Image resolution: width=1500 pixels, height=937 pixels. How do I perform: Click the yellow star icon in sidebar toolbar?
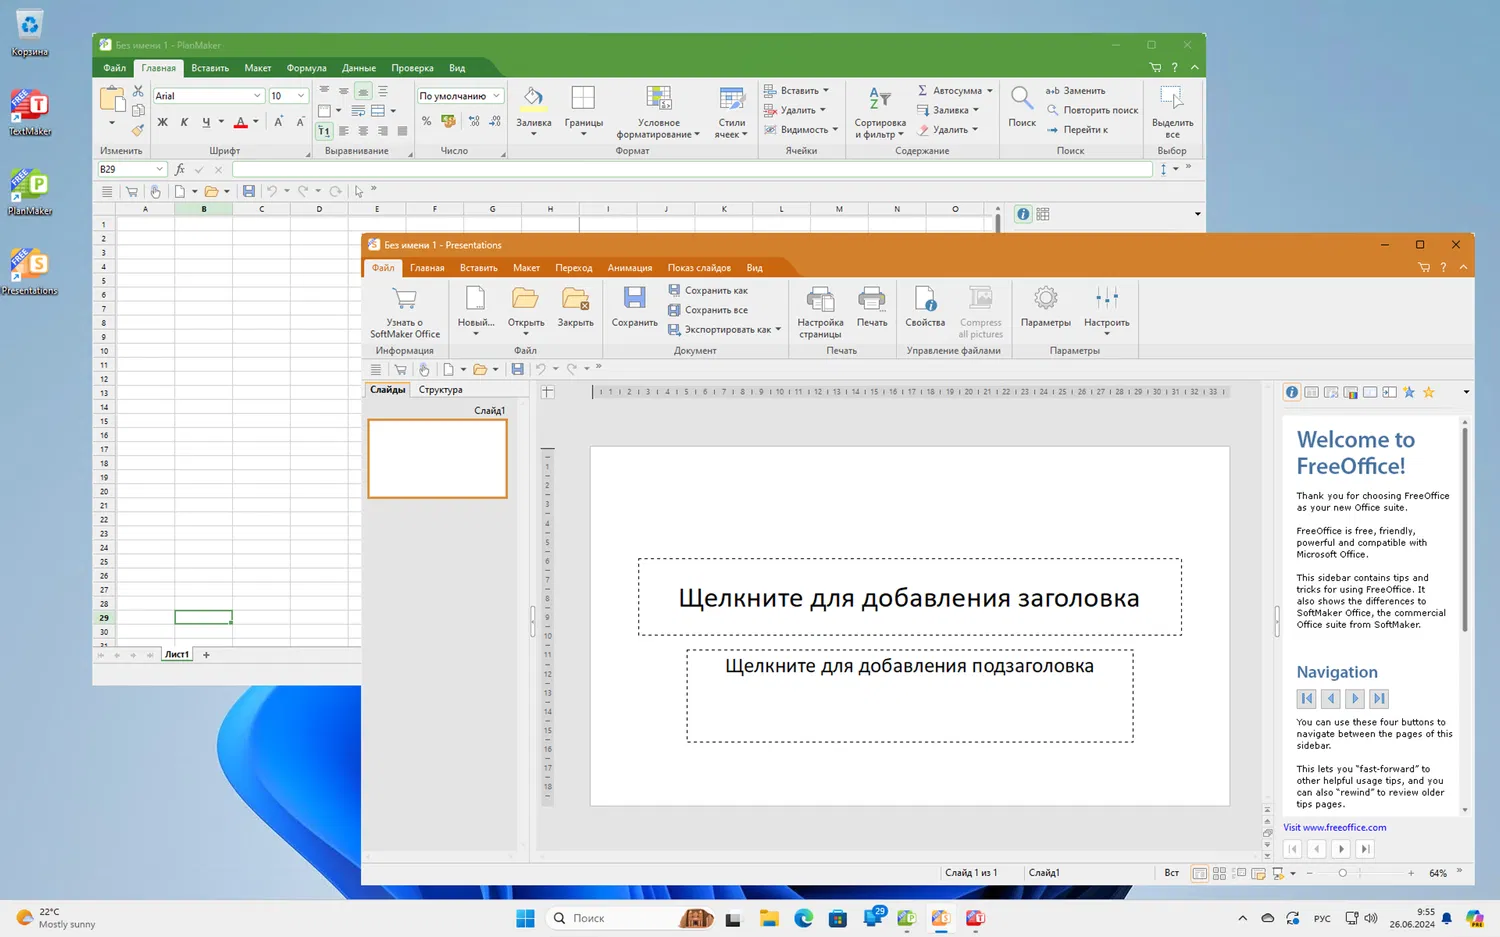tap(1429, 392)
